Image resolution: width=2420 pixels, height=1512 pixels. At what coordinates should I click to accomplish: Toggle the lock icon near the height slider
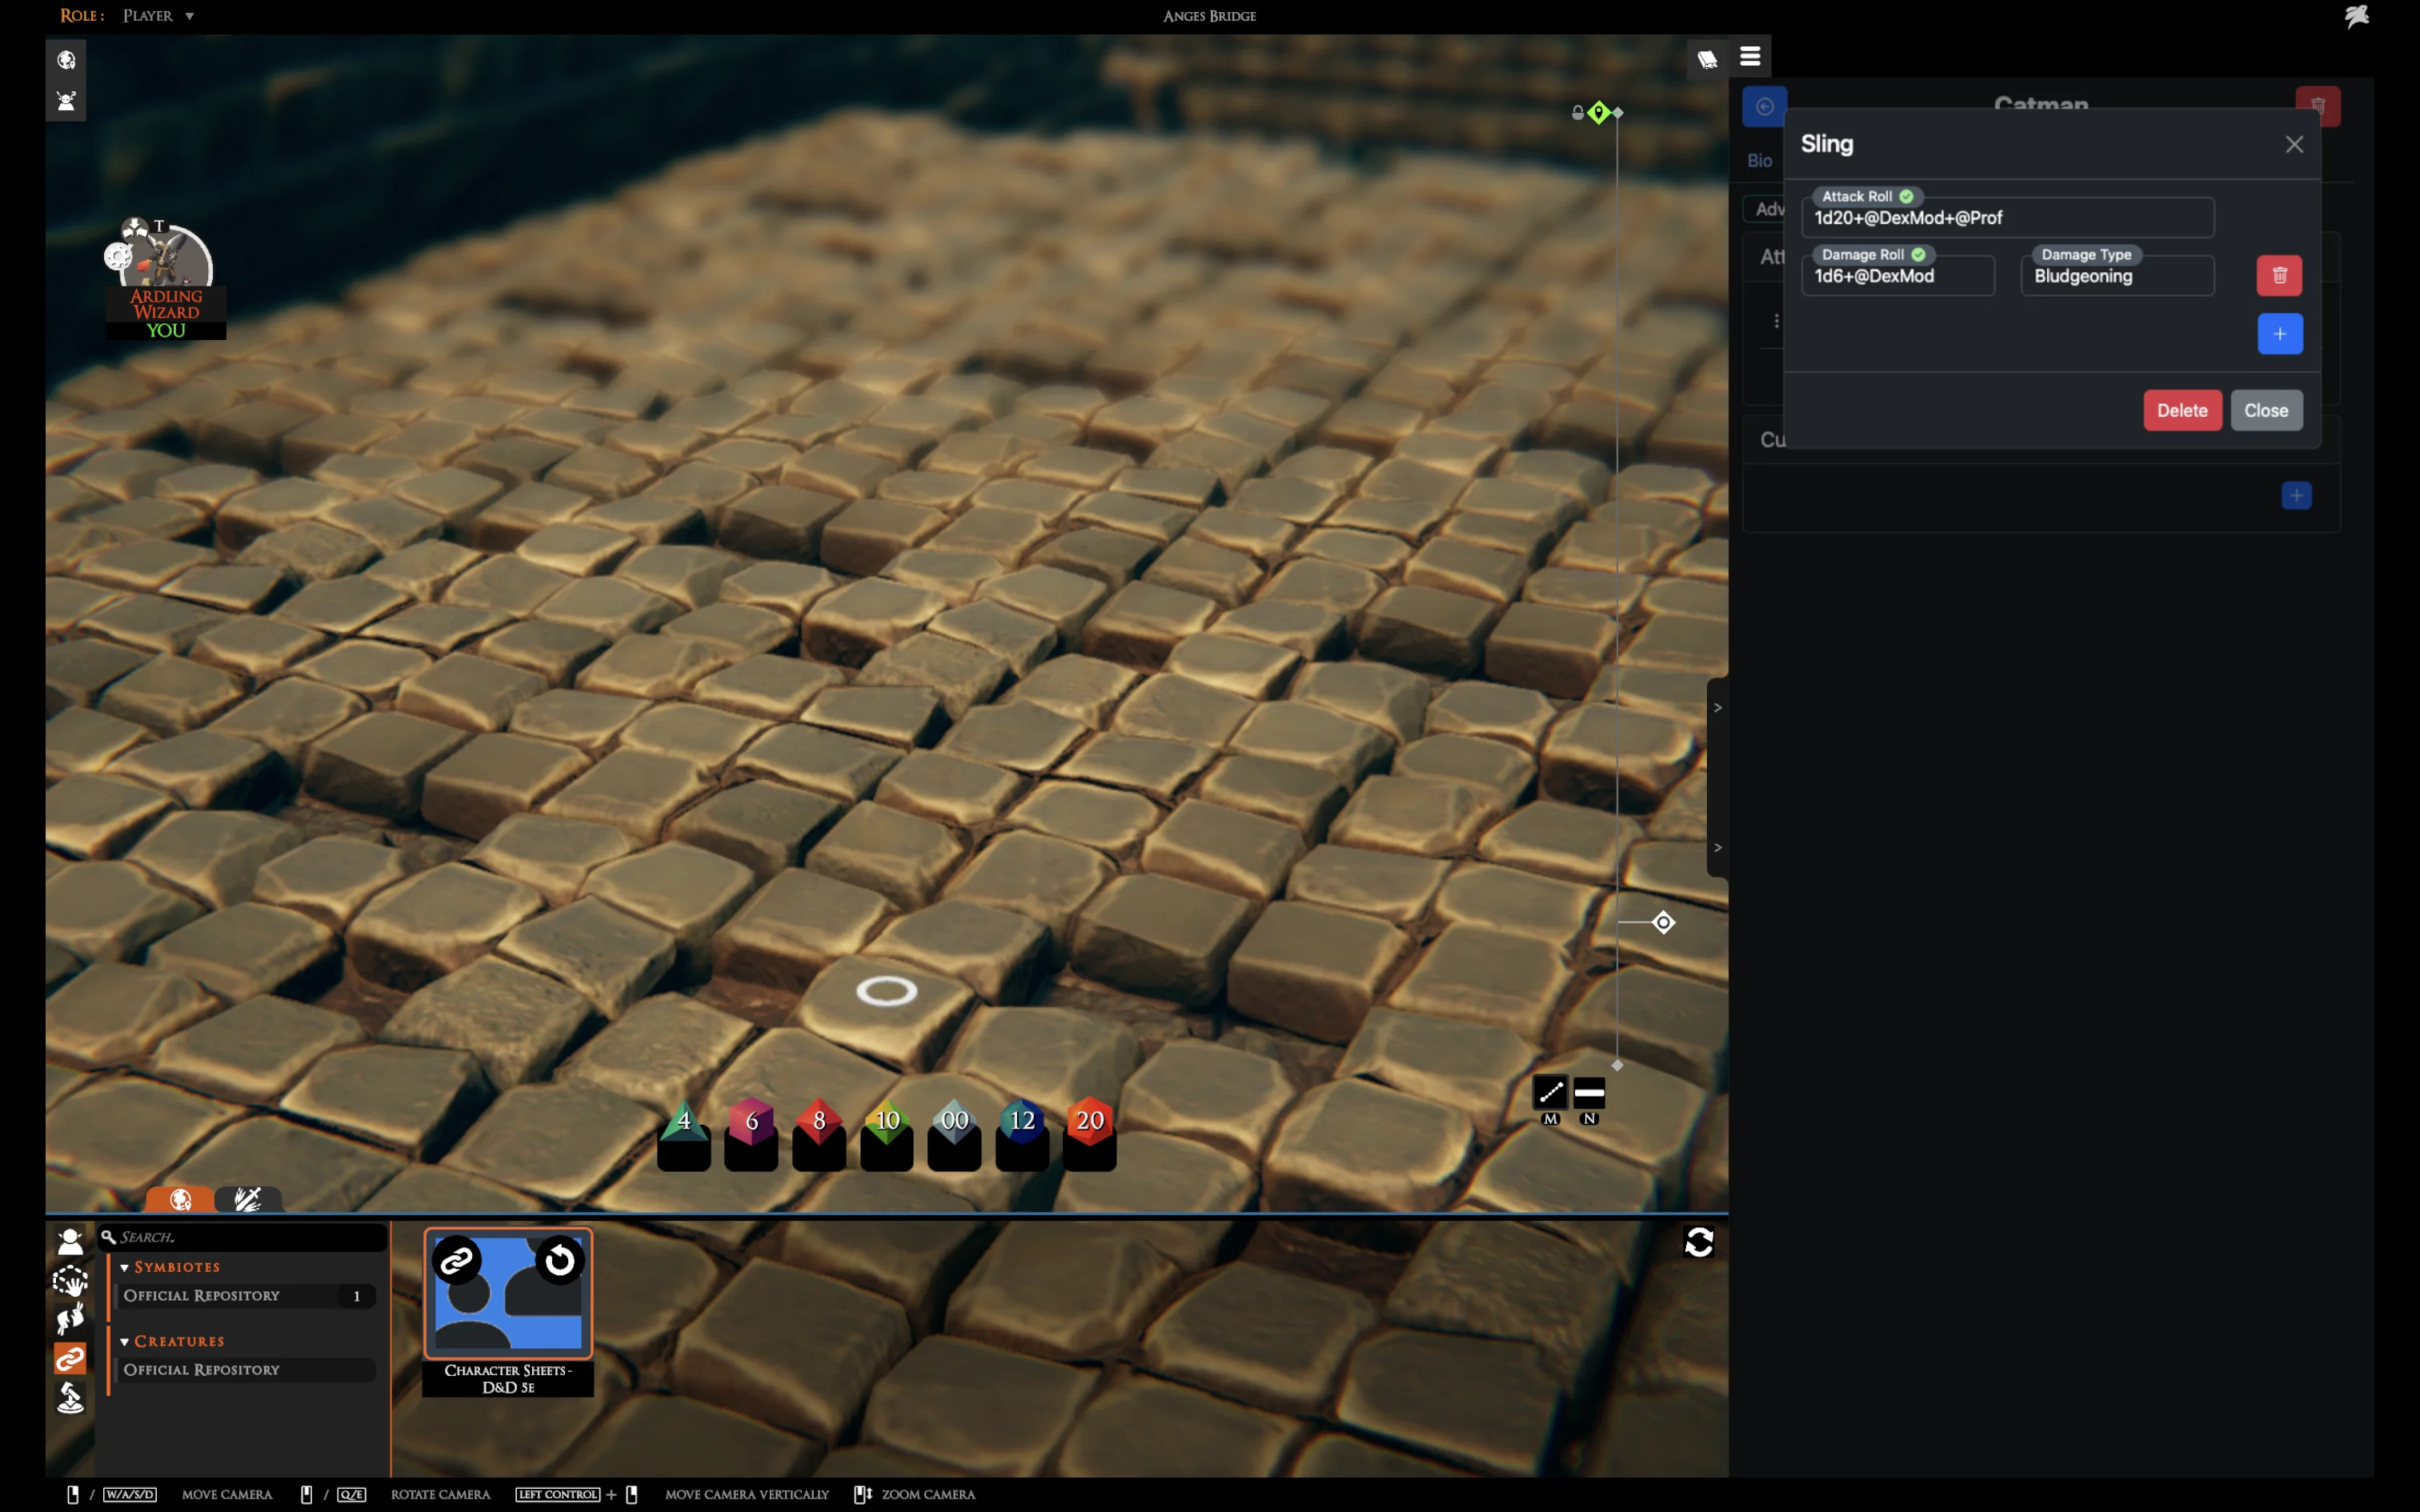(x=1577, y=113)
